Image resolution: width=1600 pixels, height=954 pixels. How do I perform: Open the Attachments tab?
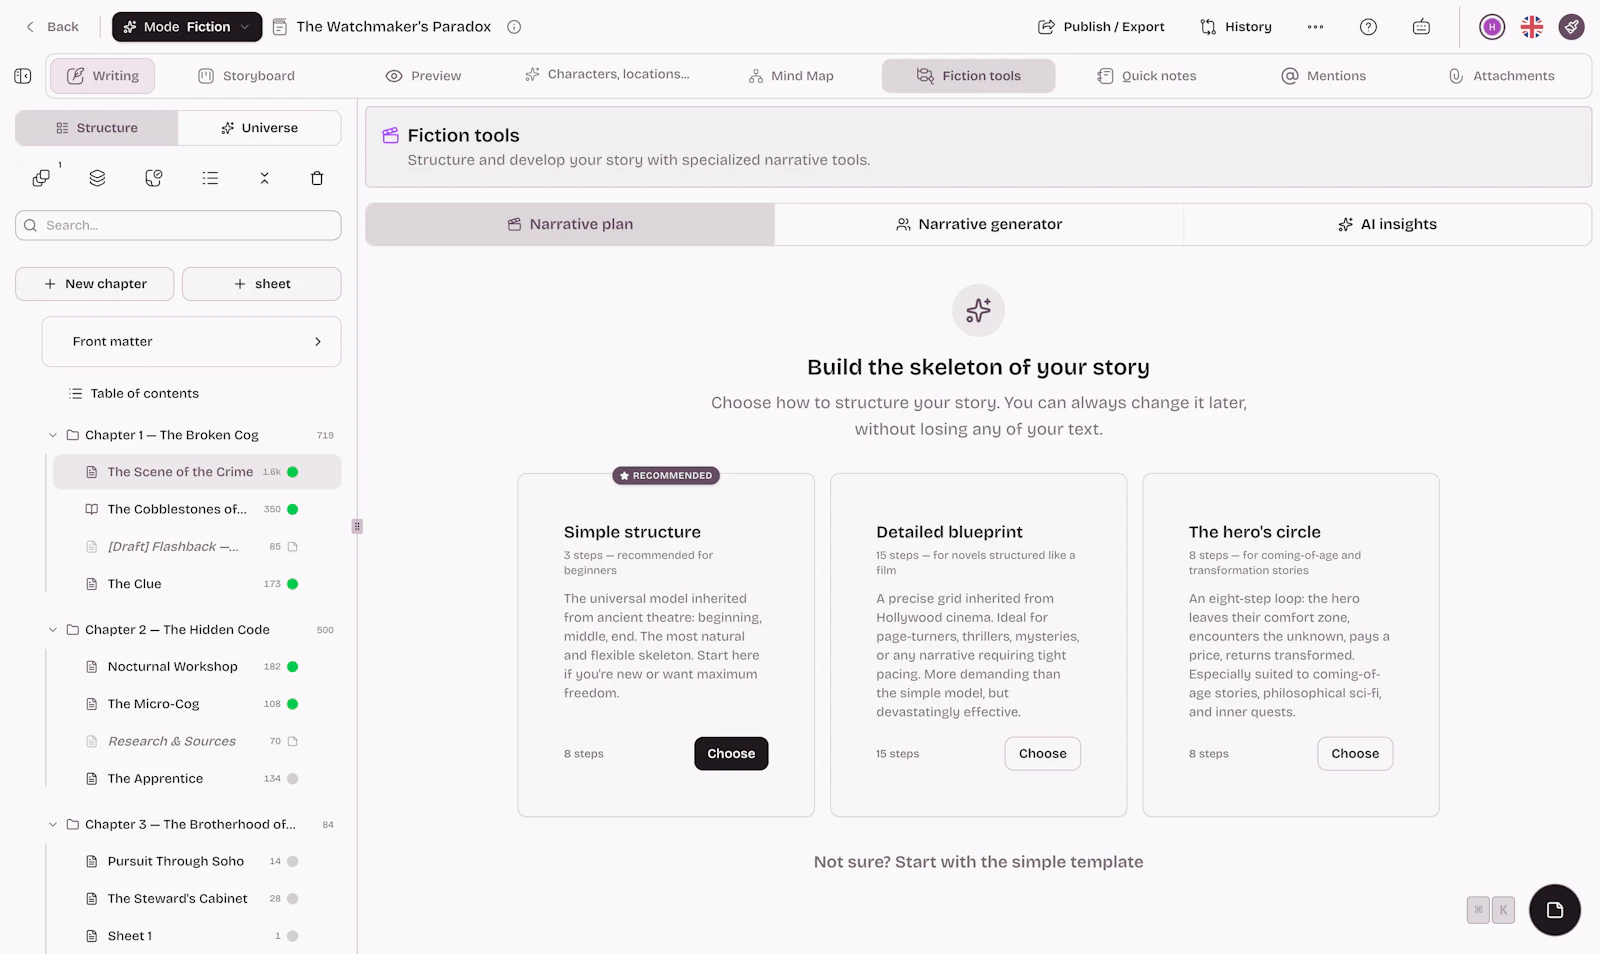click(1502, 76)
